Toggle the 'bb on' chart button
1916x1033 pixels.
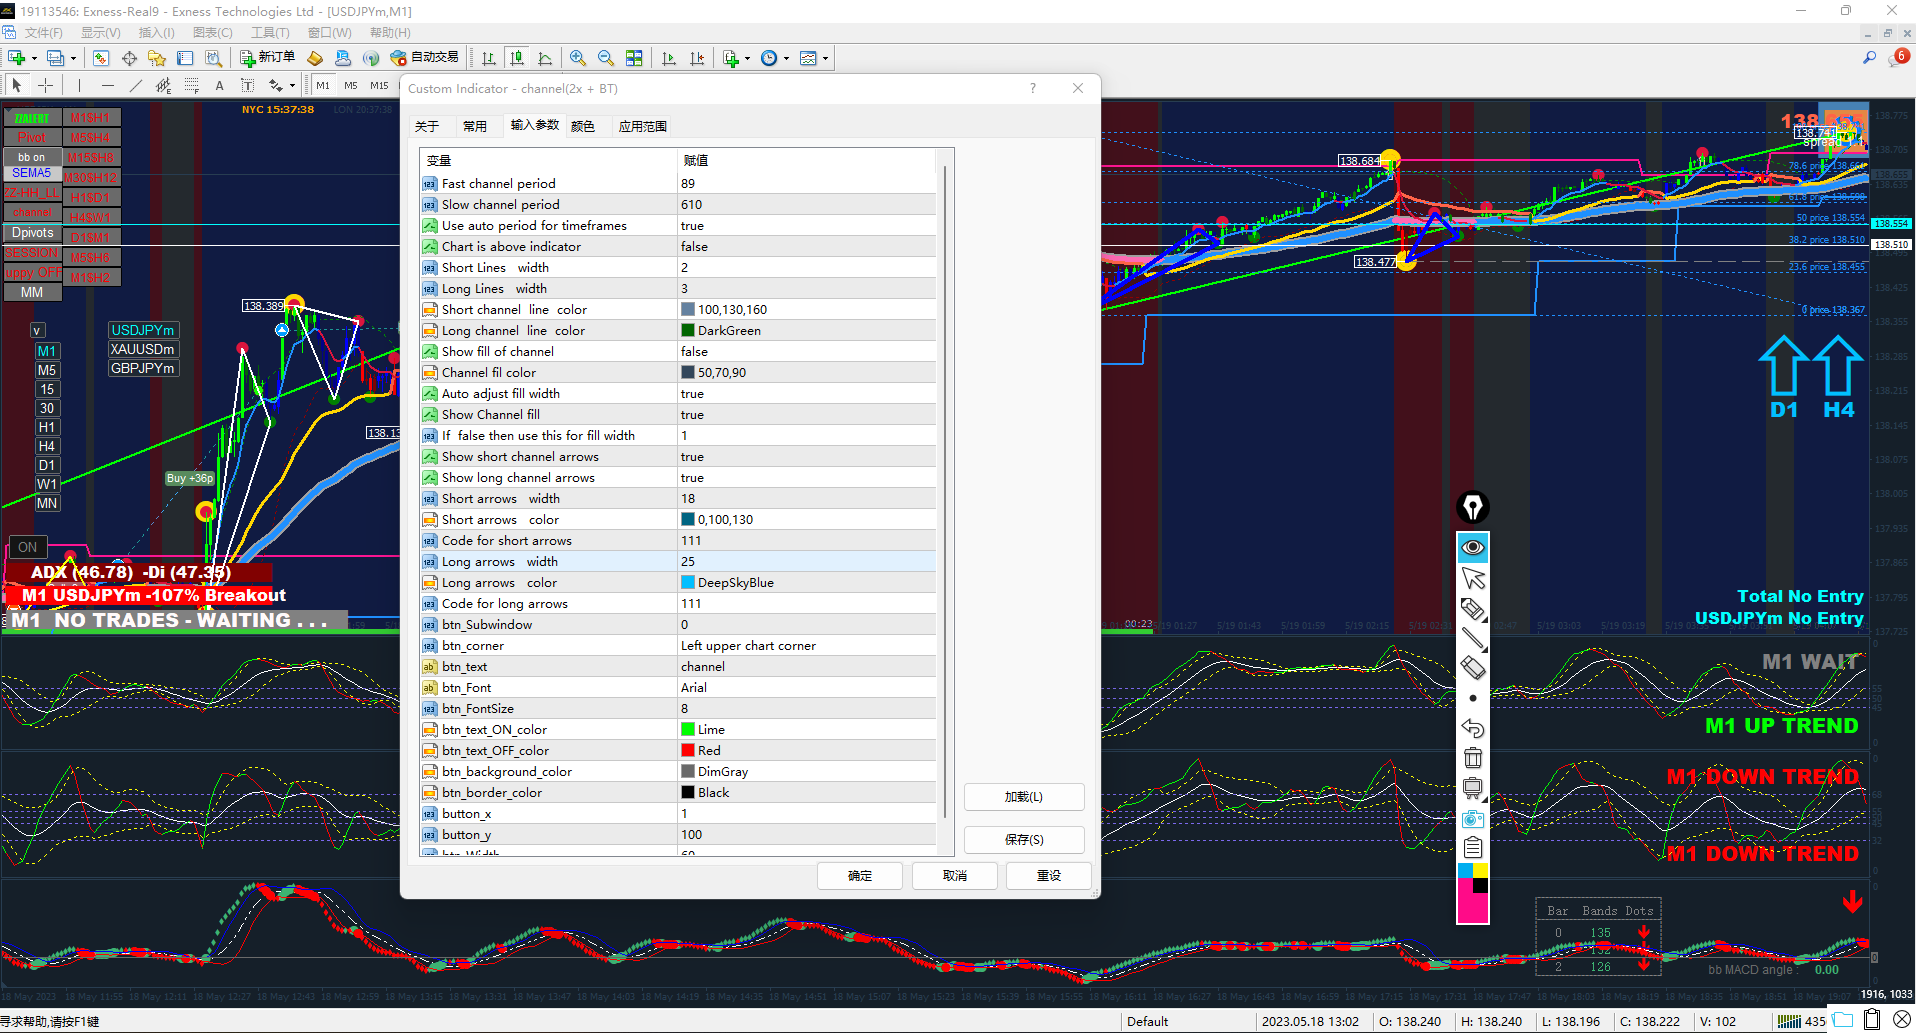coord(32,157)
